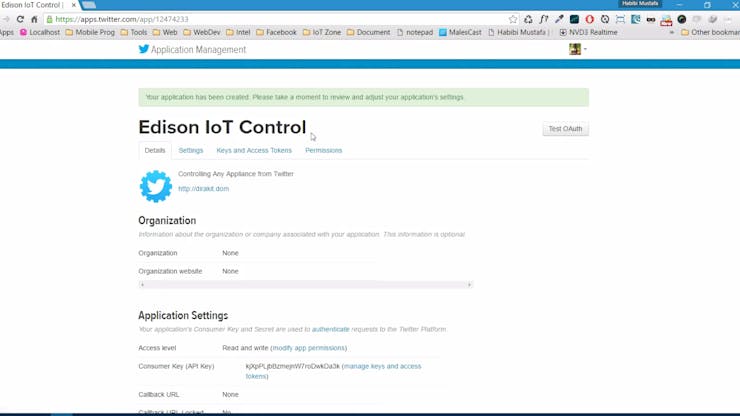Open the Web bookmark folder

coord(165,33)
